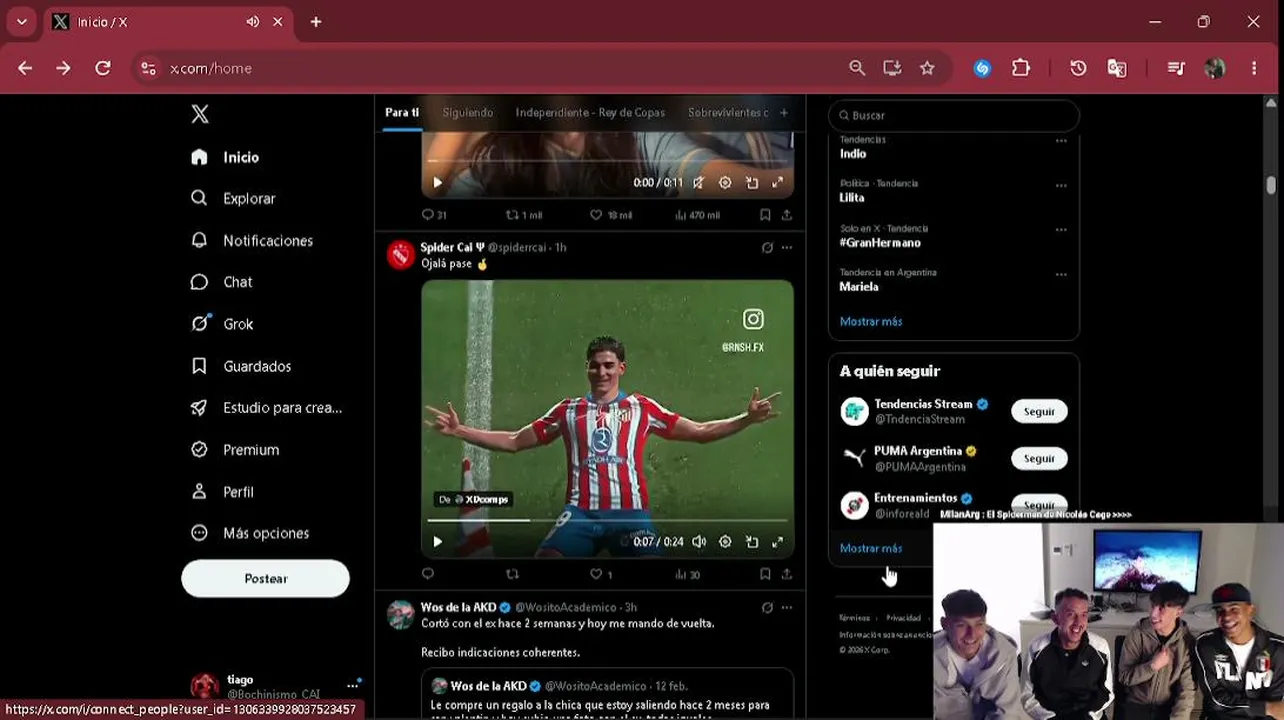
Task: Open options for the Indio trend
Action: point(1061,141)
